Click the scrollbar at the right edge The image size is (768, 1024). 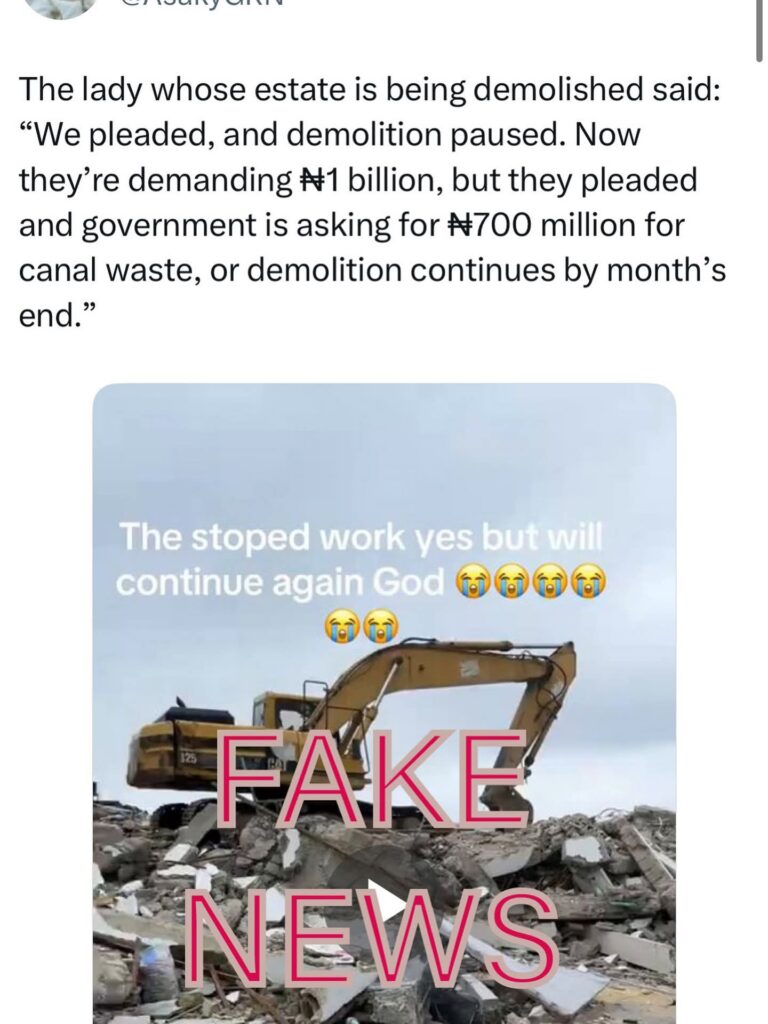760,30
